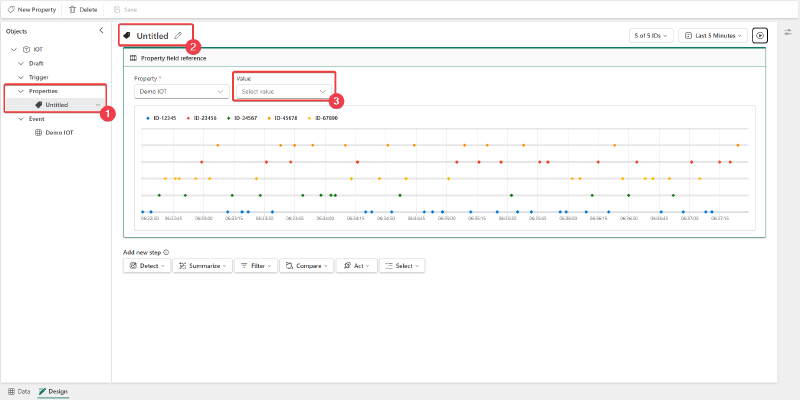Image resolution: width=800 pixels, height=400 pixels.
Task: Click the pencil icon to rename Untitled
Action: point(178,36)
